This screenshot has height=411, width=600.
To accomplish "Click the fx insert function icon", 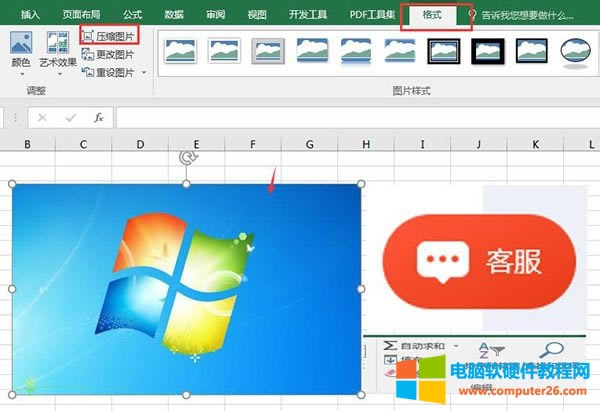I will point(99,117).
